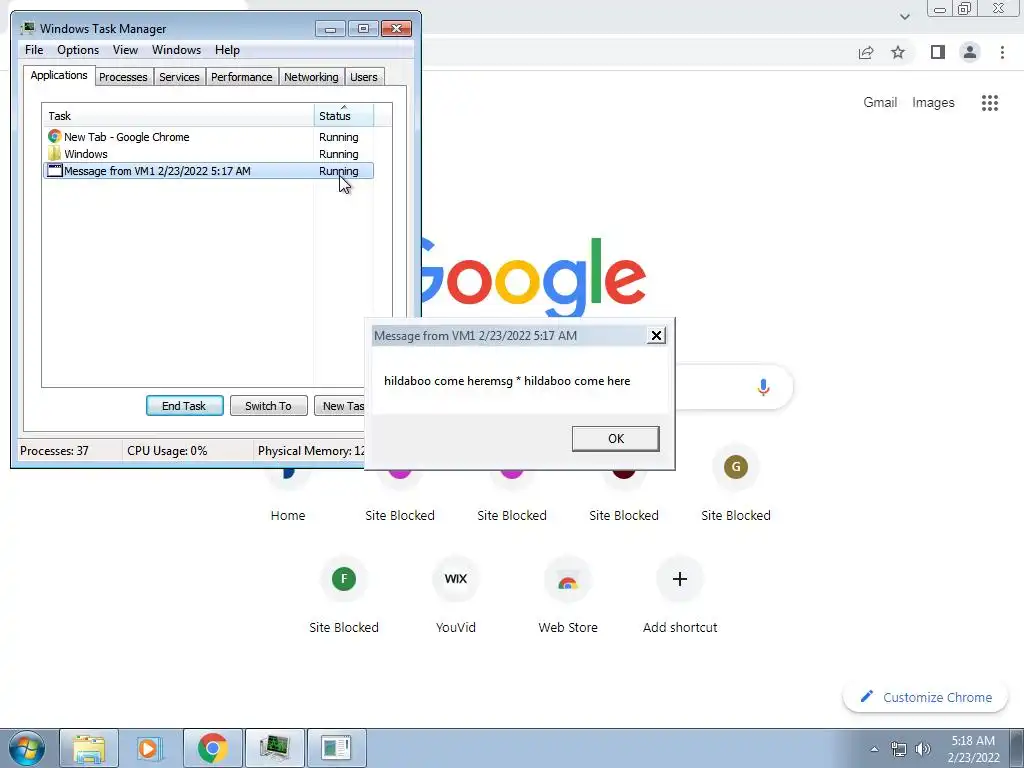Click the Show desktop strip

(1017, 748)
